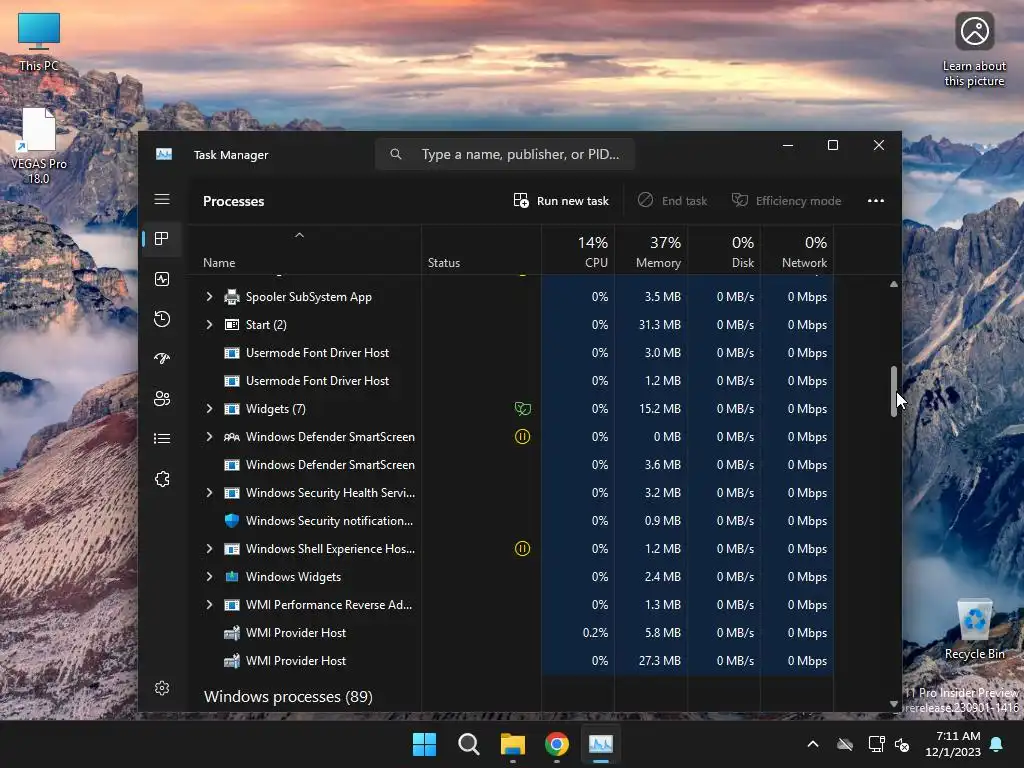Click the Windows processes (89) group header
This screenshot has width=1024, height=768.
288,696
